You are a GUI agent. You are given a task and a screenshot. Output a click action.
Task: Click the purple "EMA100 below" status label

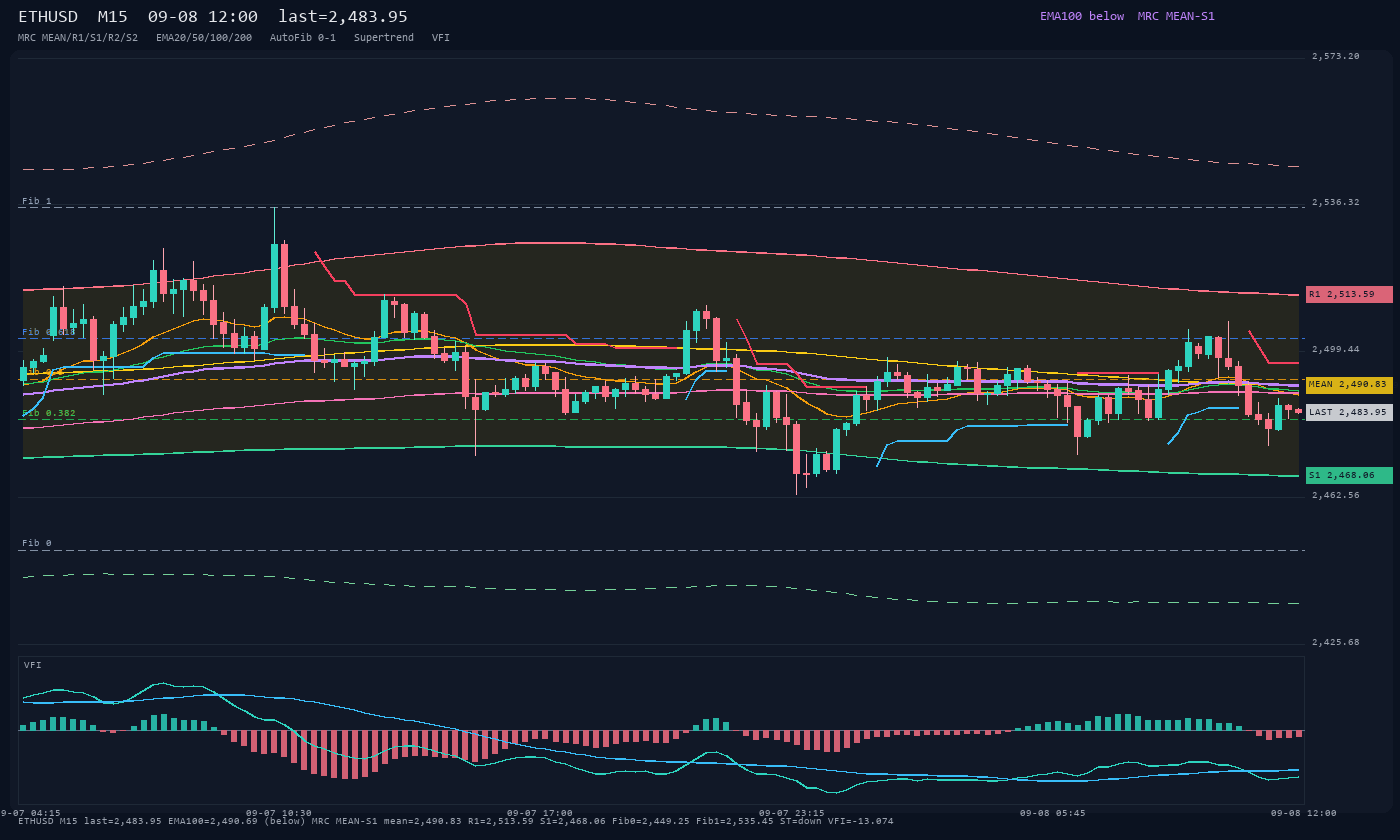(x=1082, y=16)
